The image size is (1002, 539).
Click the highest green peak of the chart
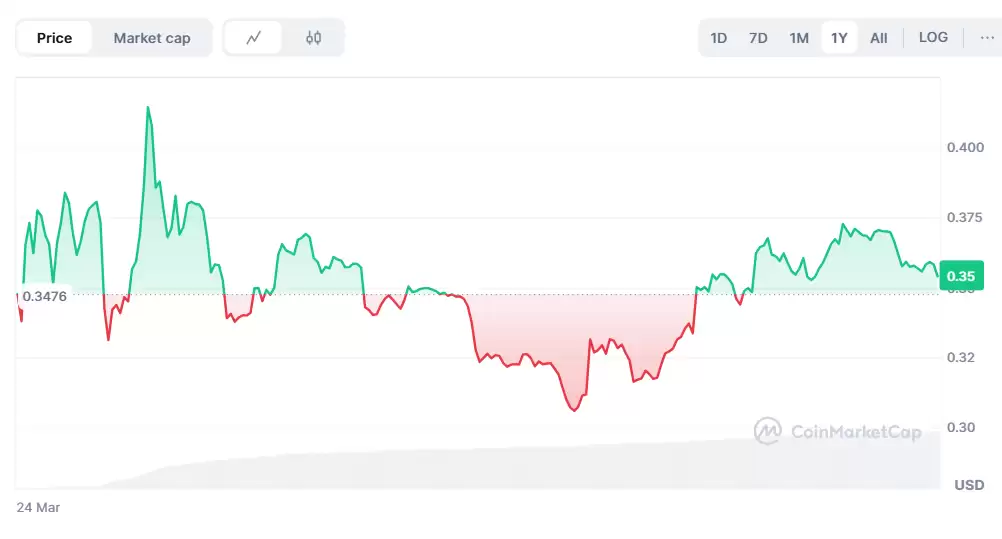tap(148, 108)
